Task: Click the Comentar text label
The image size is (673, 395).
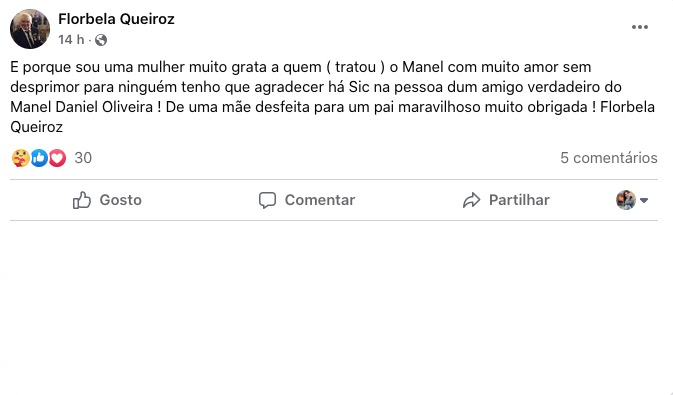Action: (x=320, y=200)
